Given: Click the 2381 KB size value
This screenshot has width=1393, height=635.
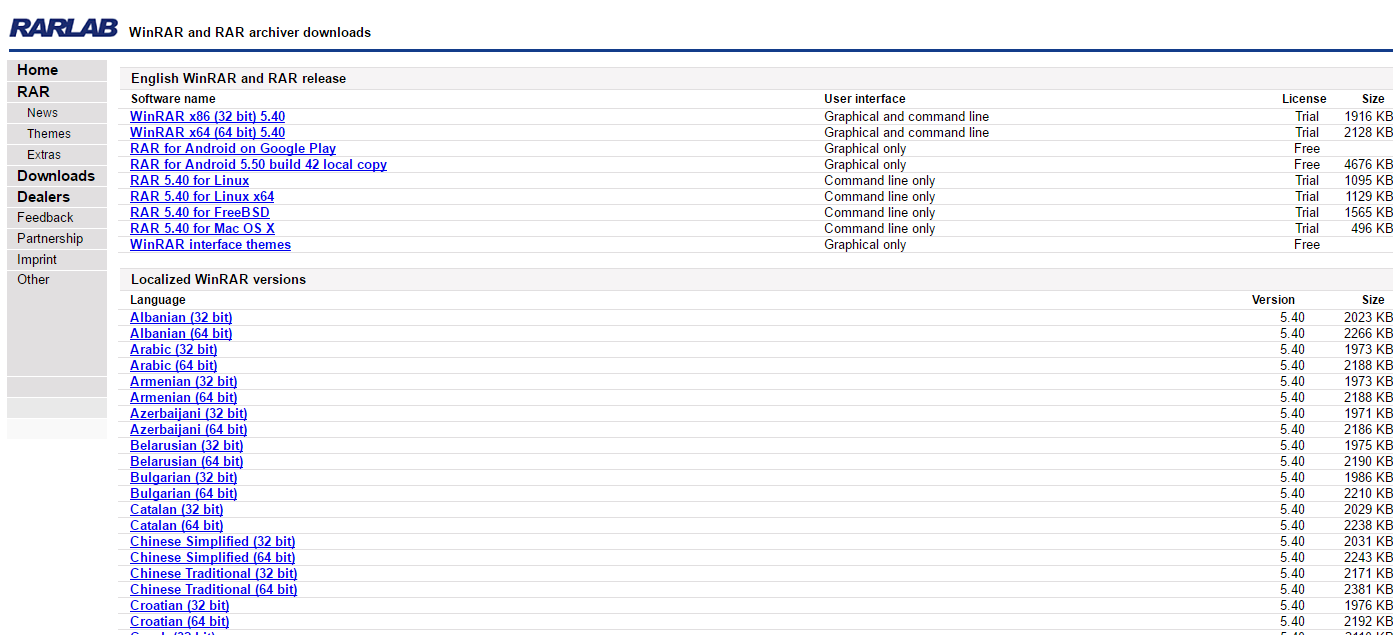Looking at the screenshot, I should [x=1369, y=590].
